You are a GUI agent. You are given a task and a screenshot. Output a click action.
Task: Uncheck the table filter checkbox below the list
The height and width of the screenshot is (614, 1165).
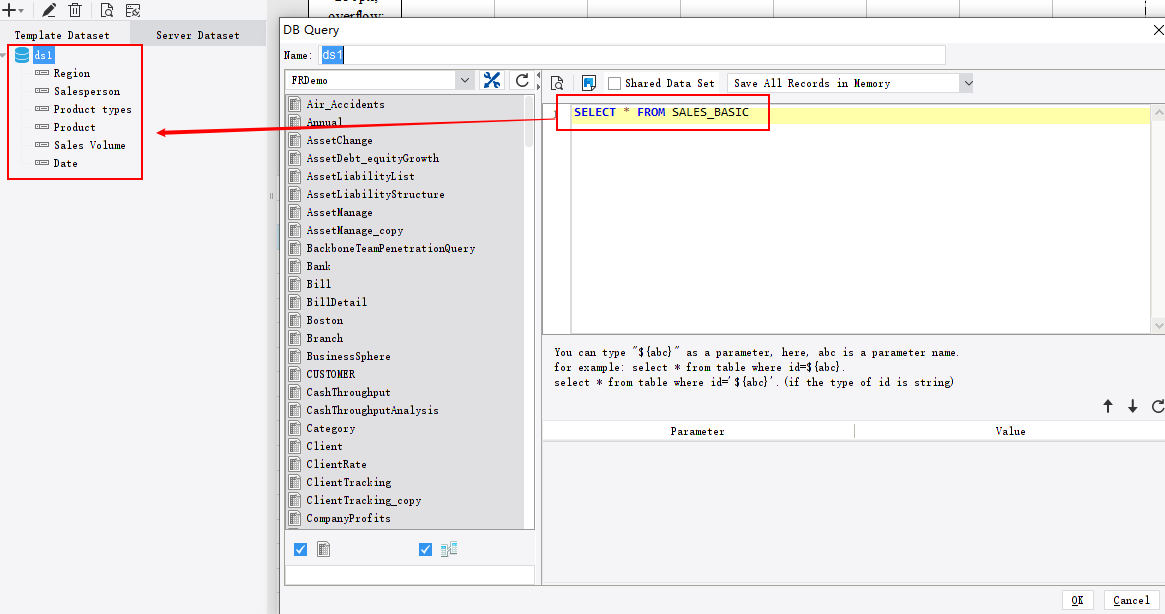click(301, 549)
